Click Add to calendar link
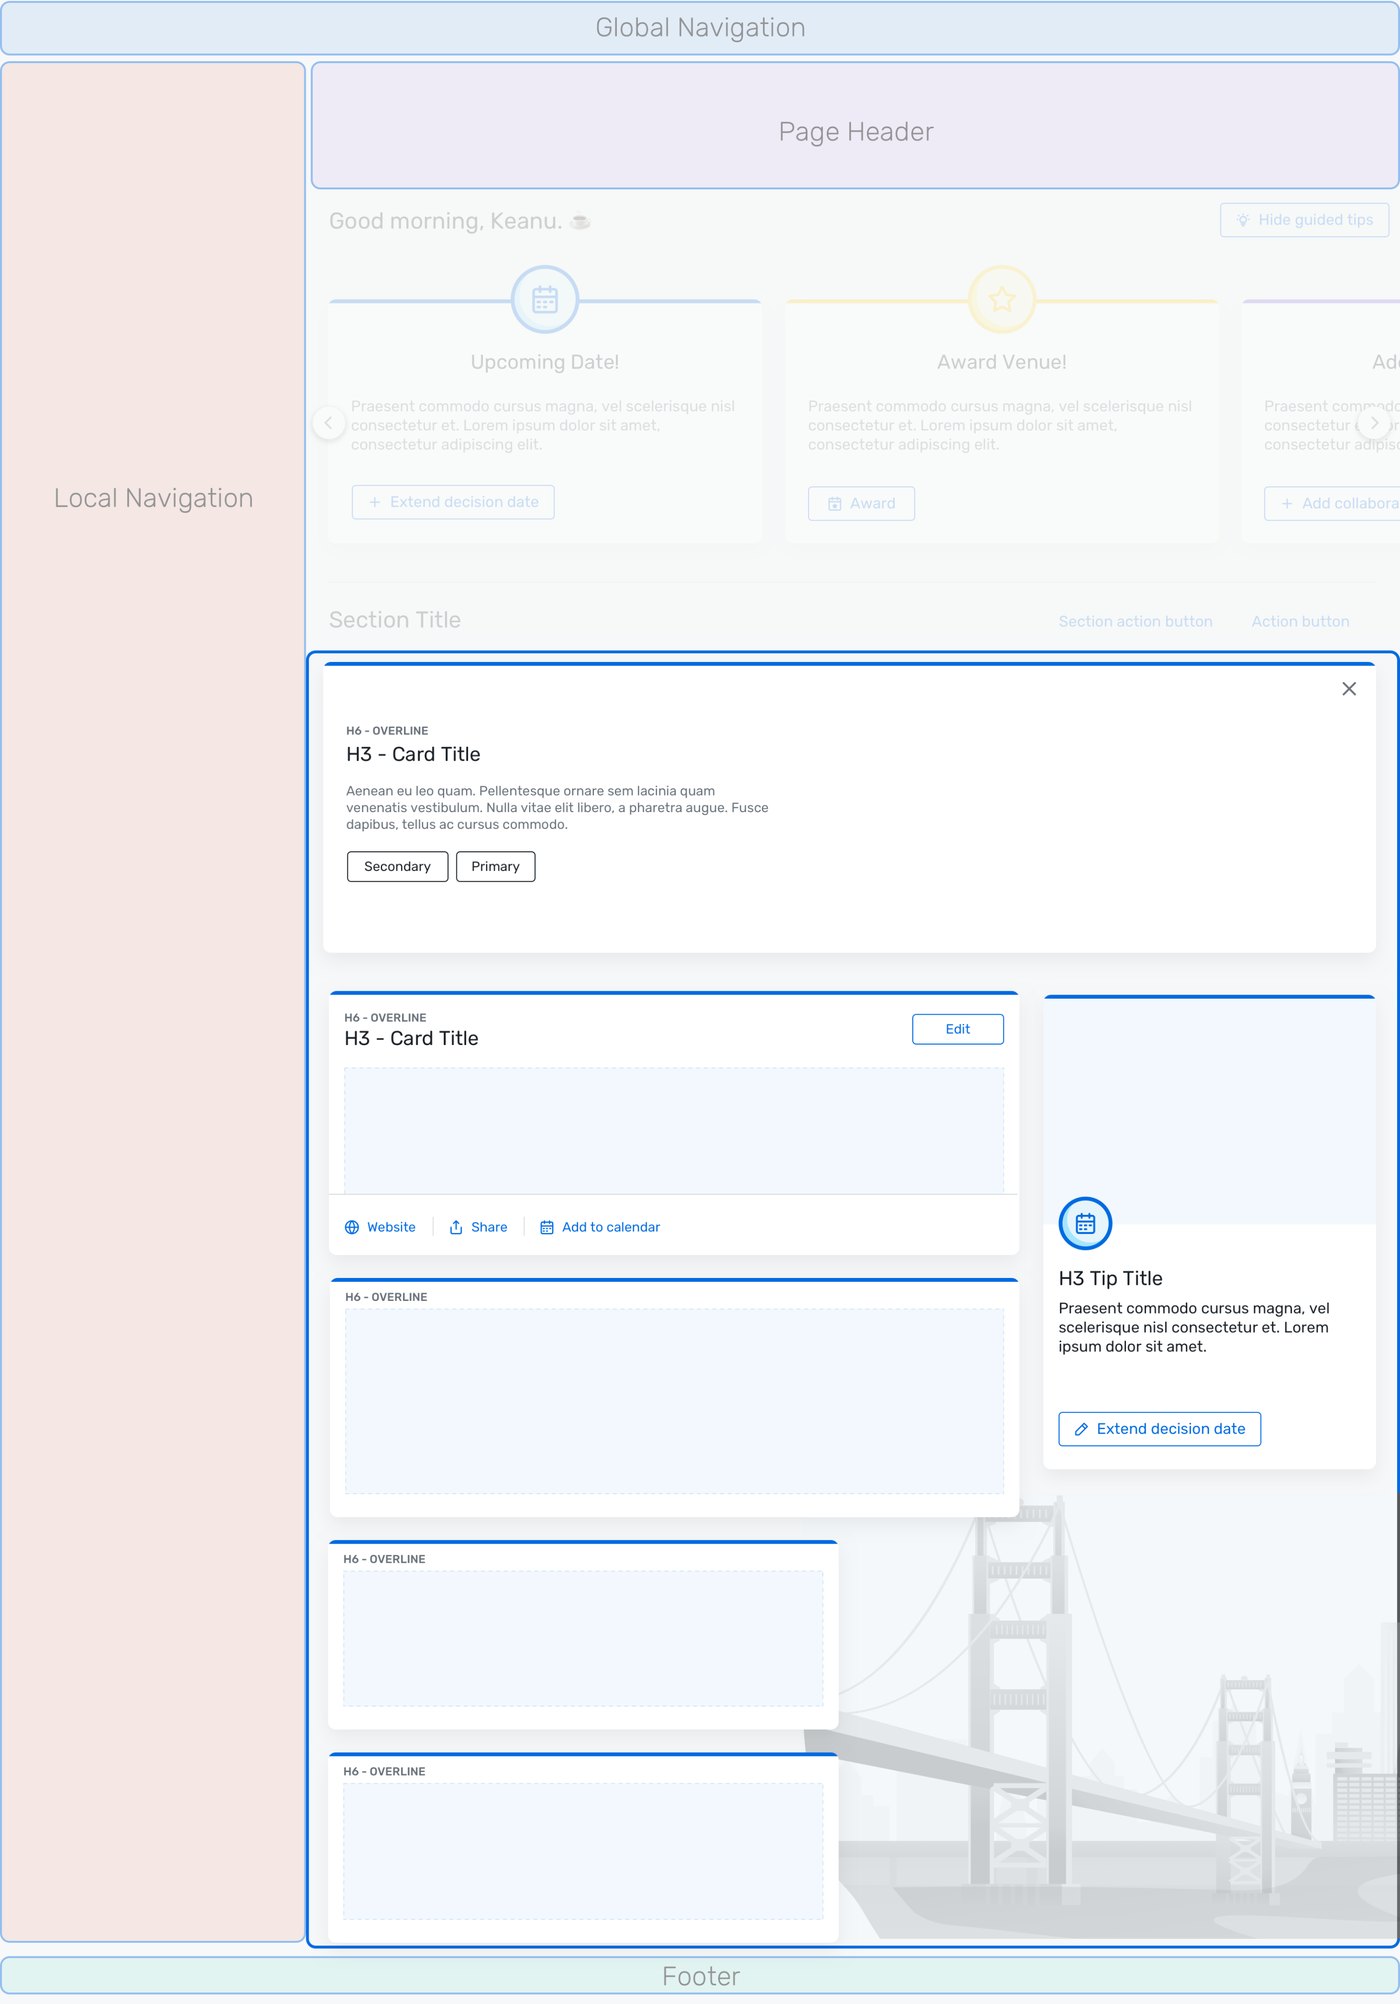 point(600,1227)
